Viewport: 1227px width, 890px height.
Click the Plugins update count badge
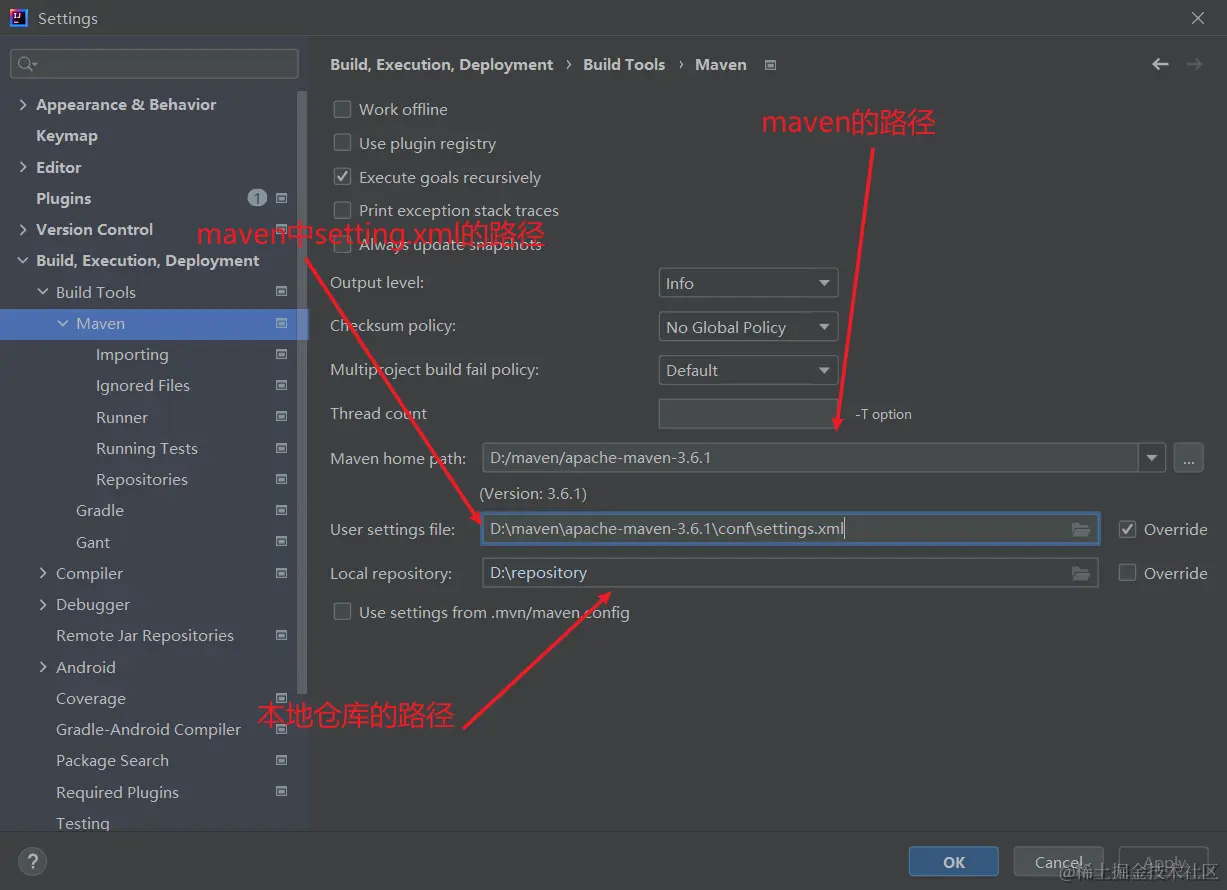pos(257,198)
